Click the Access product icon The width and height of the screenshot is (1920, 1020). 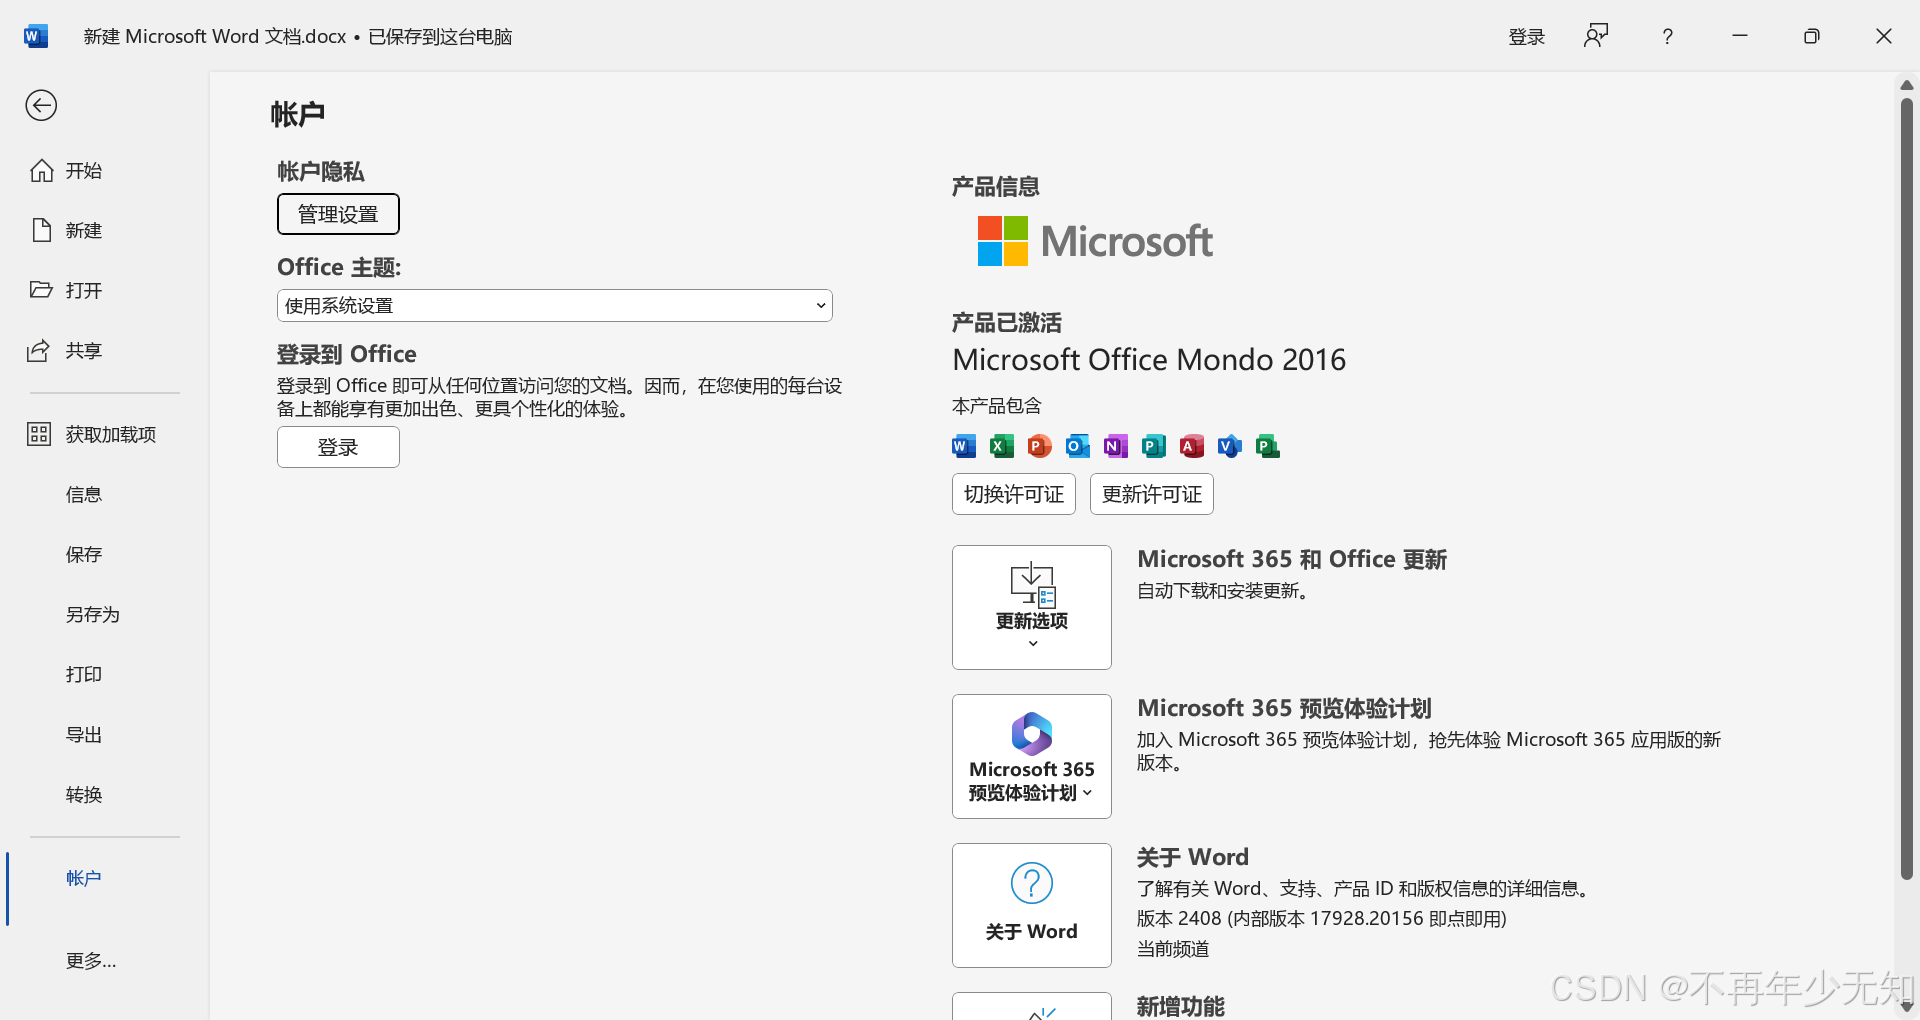[1192, 446]
